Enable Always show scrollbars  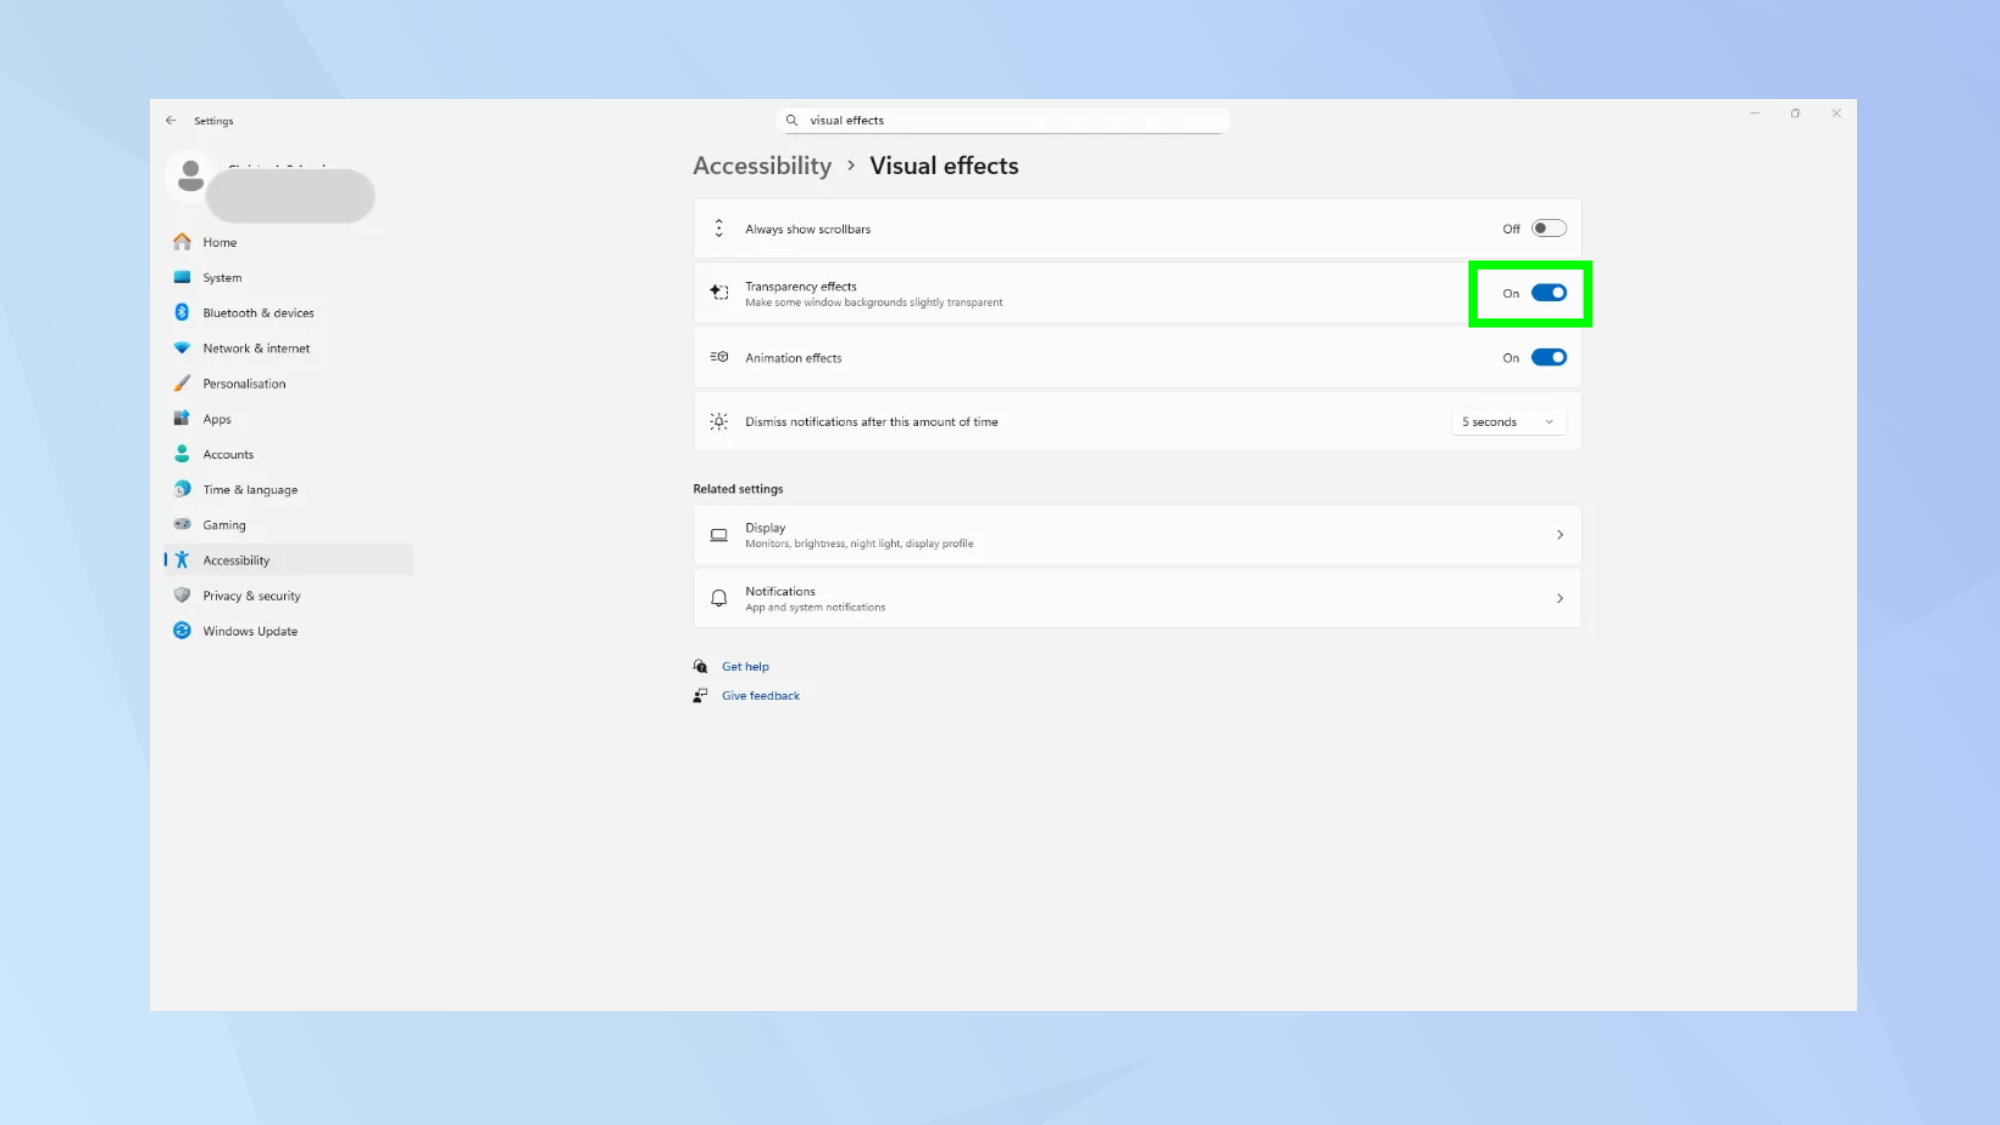pyautogui.click(x=1549, y=228)
